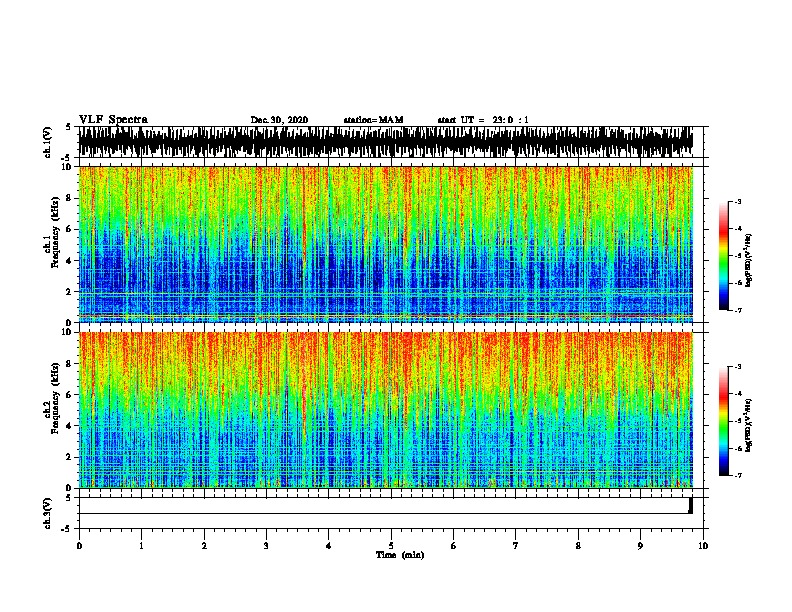Click the "station=MAM" header label
This screenshot has width=792, height=612.
373,120
